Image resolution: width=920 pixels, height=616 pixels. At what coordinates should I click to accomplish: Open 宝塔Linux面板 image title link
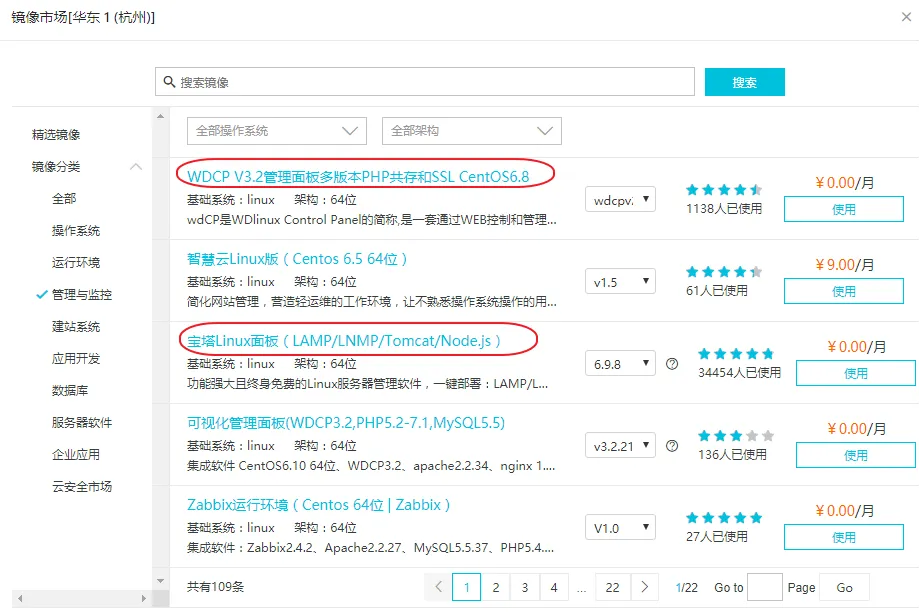coord(344,341)
